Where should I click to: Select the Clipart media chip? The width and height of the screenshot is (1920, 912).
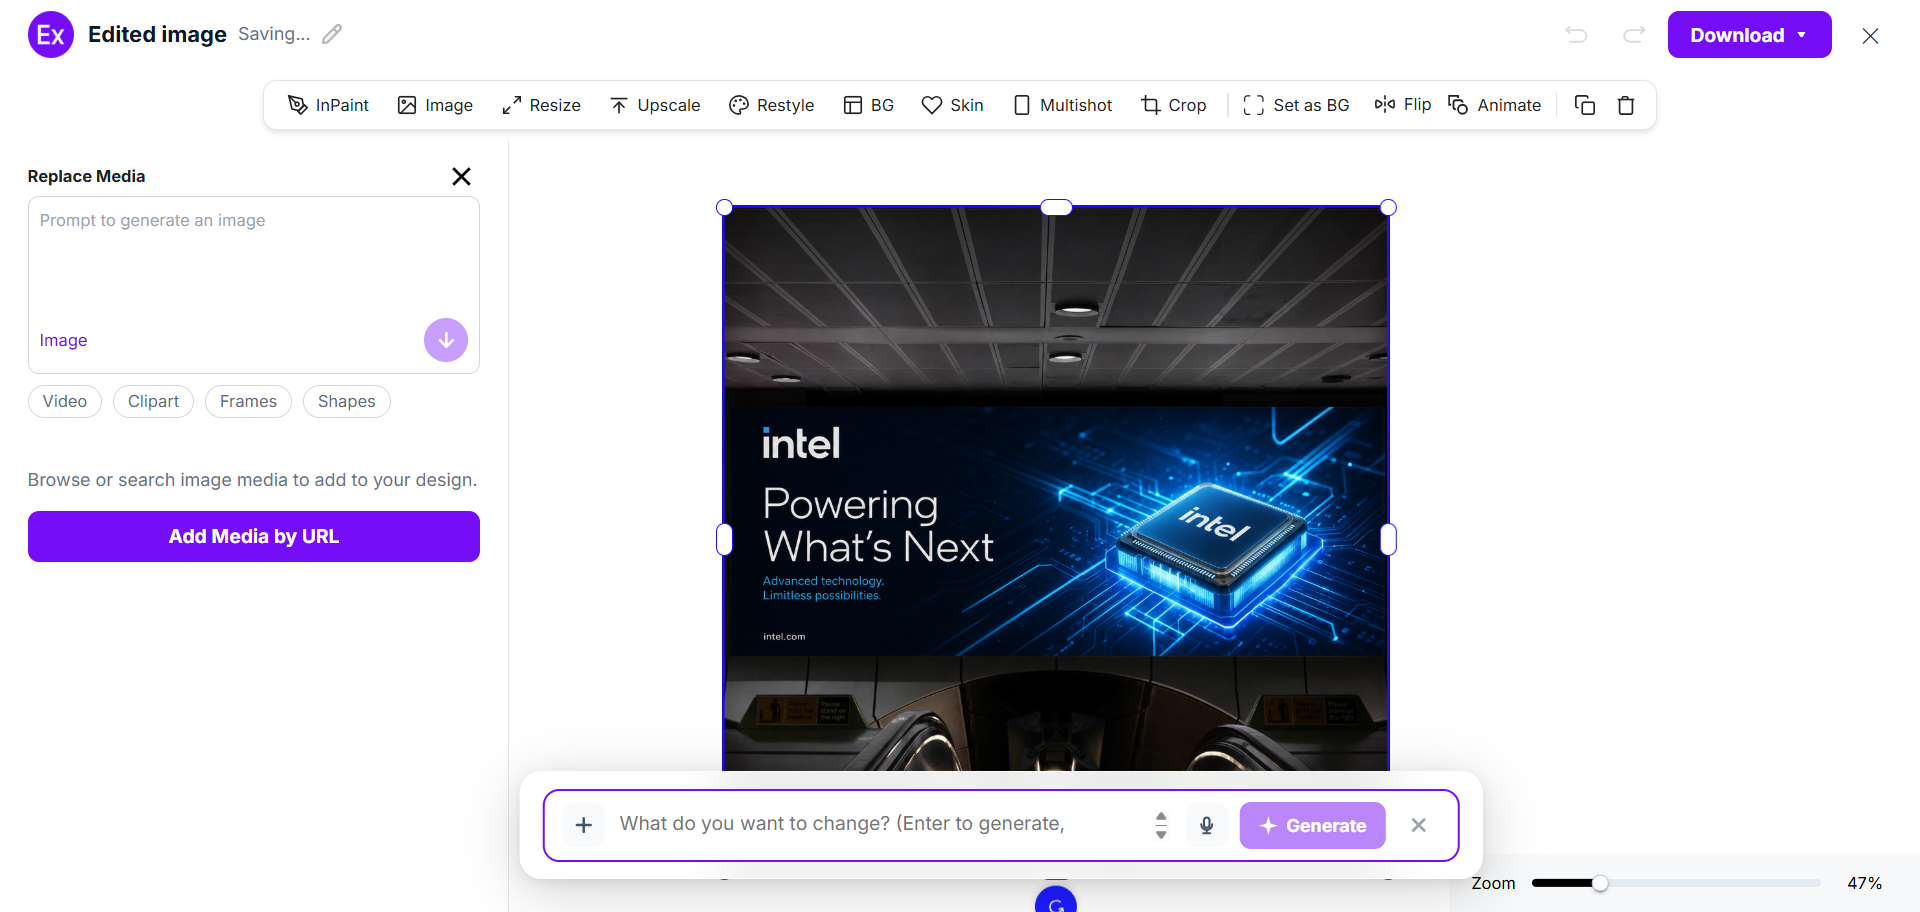[x=153, y=401]
